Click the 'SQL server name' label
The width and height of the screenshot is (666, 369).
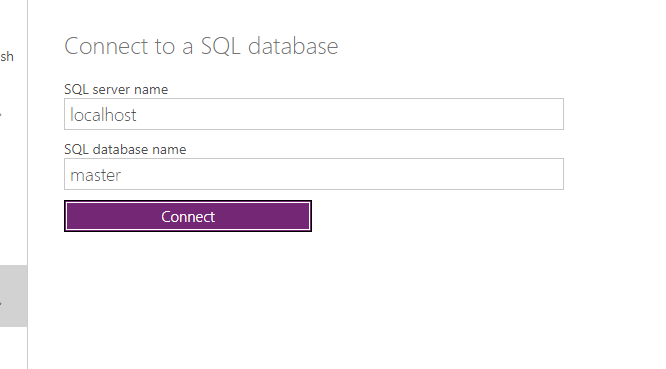(116, 89)
